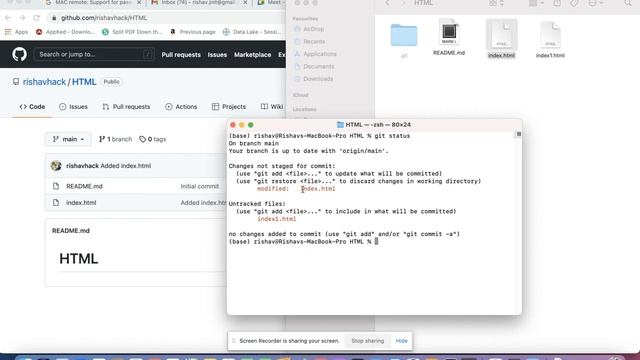Open README.md in GitHub file list
Screen dimensions: 640x360
click(x=84, y=186)
